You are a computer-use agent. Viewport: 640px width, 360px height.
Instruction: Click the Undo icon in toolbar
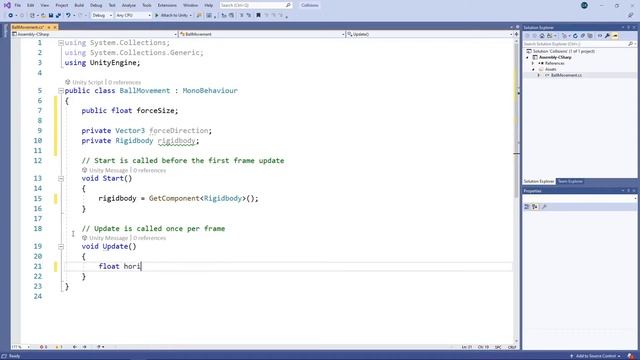[68, 16]
